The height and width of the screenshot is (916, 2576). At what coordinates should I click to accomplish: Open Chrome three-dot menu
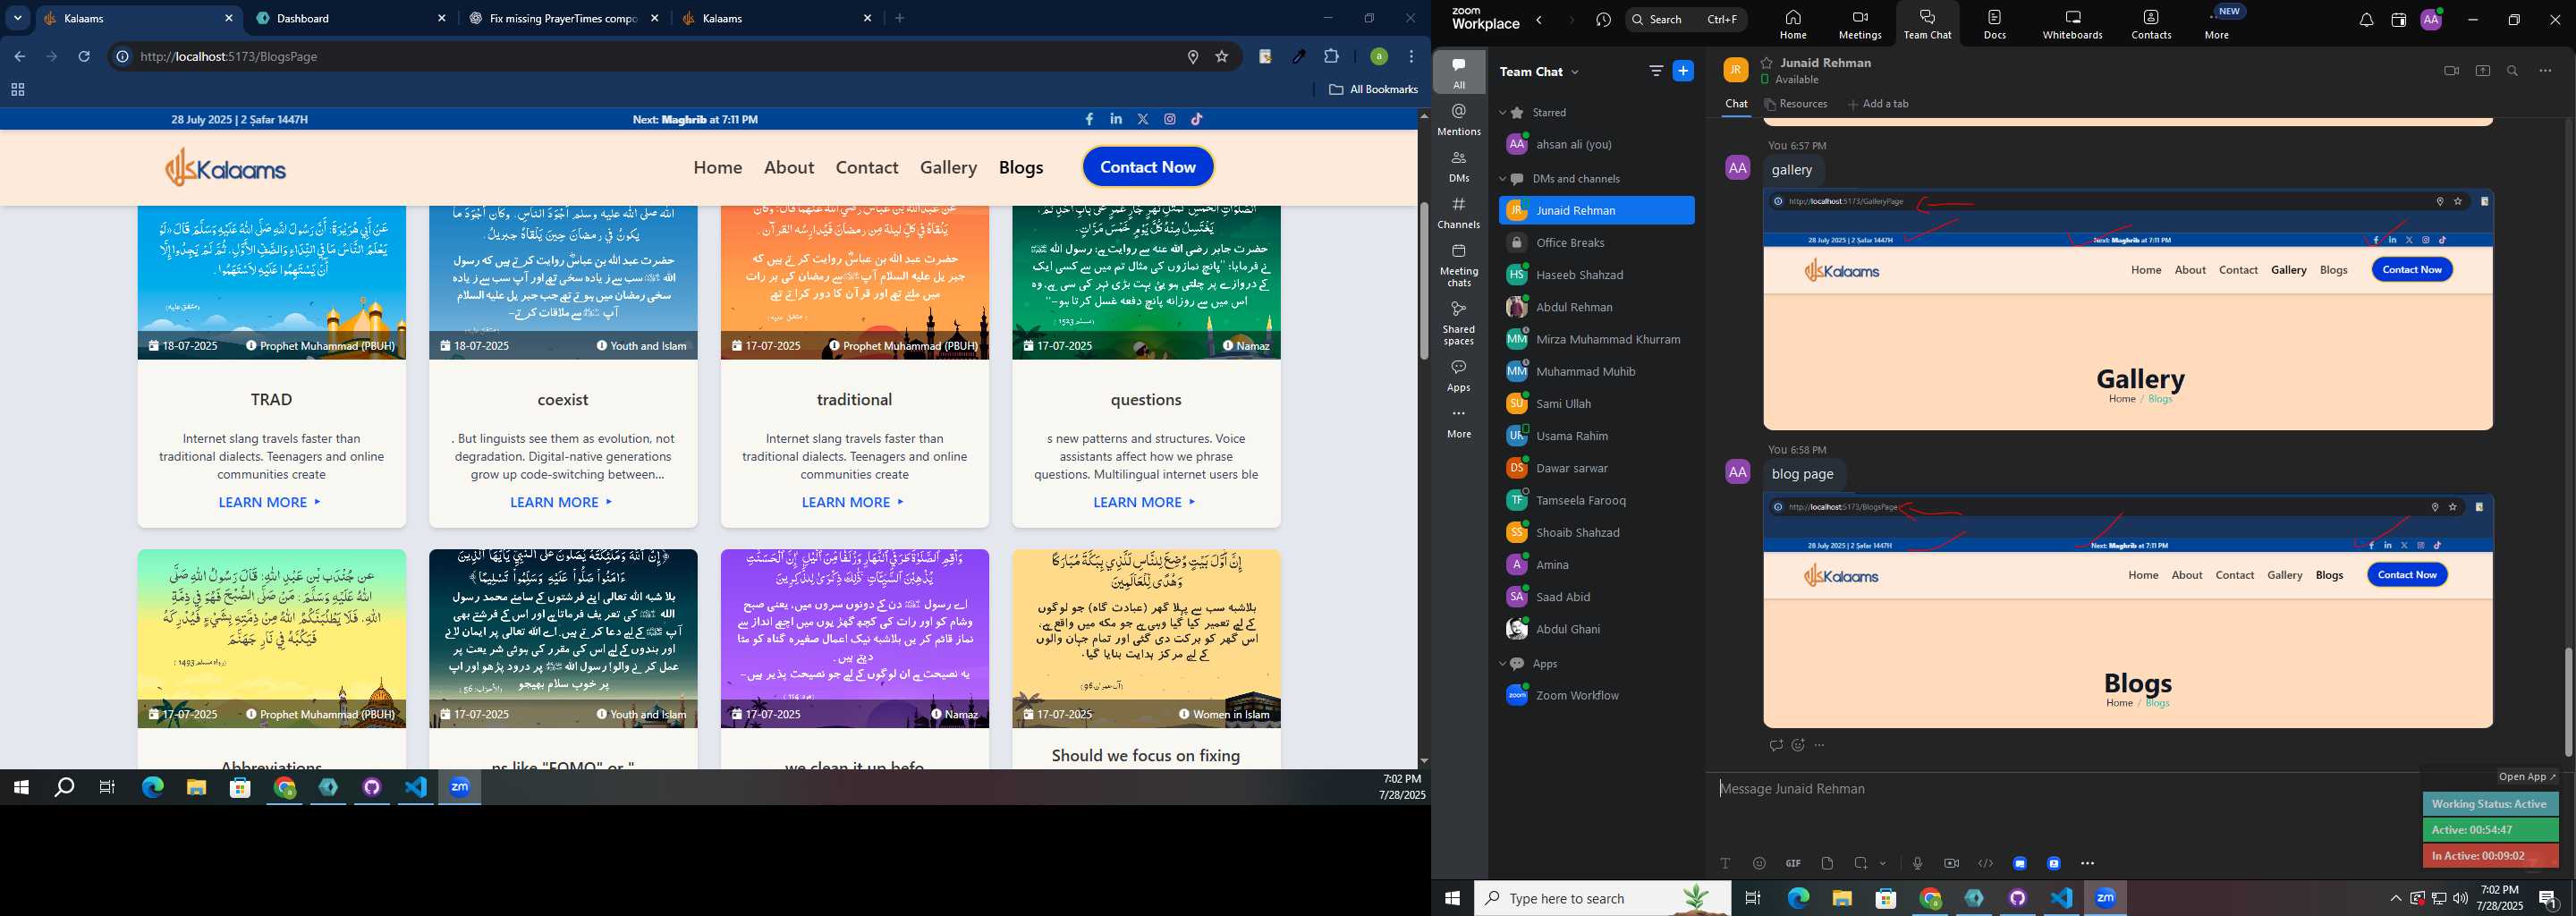(1411, 57)
